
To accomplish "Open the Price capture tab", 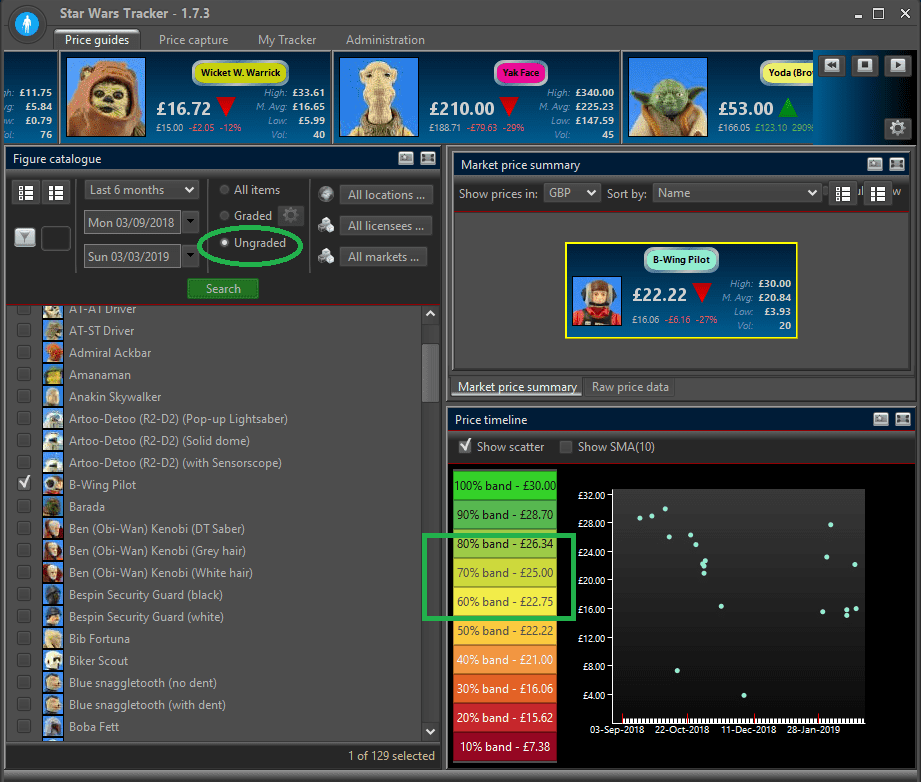I will tap(193, 39).
